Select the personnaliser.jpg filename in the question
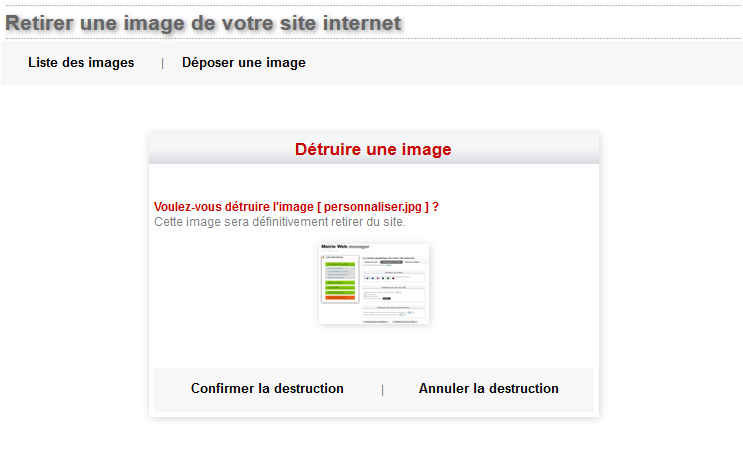This screenshot has height=456, width=743. [372, 207]
